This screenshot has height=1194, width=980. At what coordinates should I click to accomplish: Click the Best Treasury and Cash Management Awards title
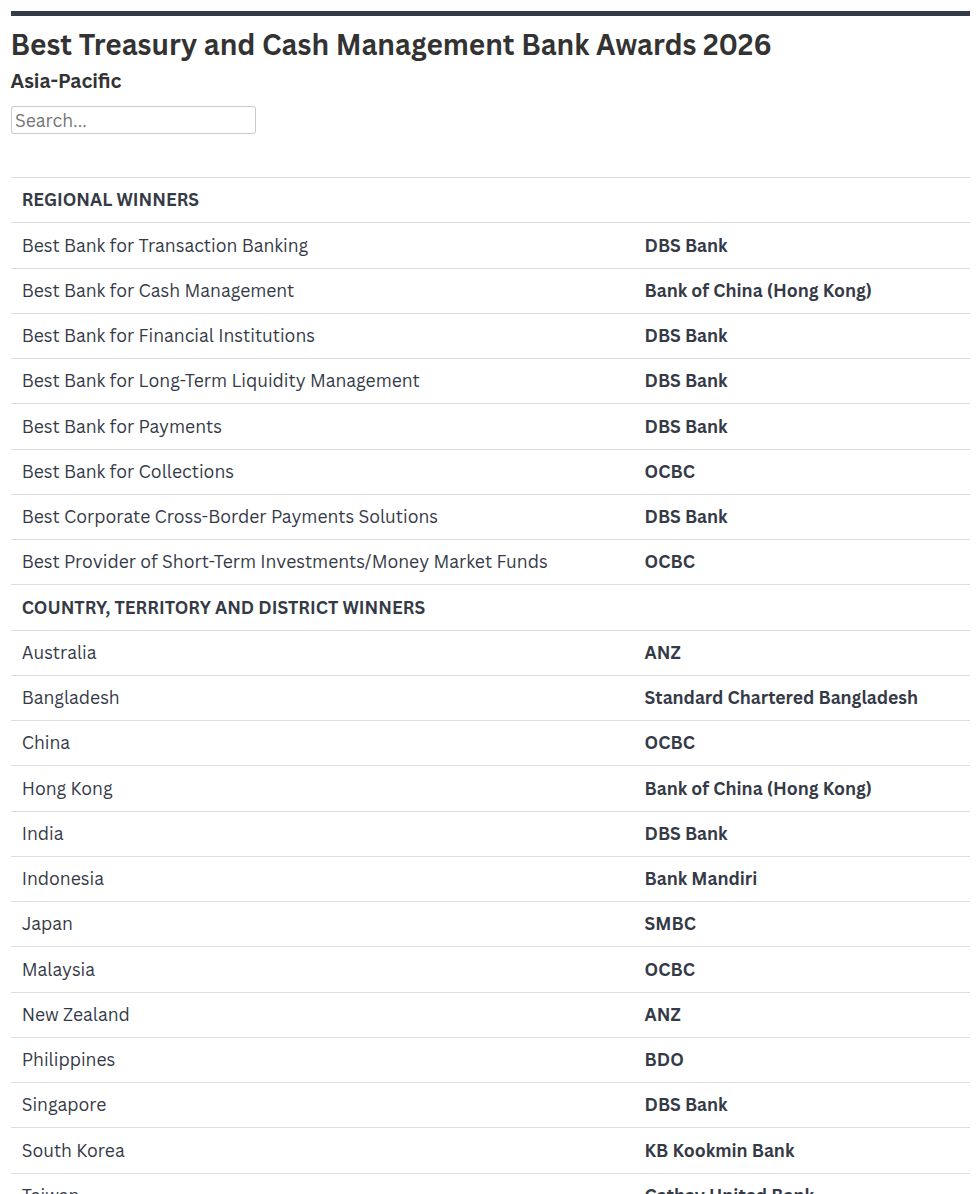coord(391,45)
